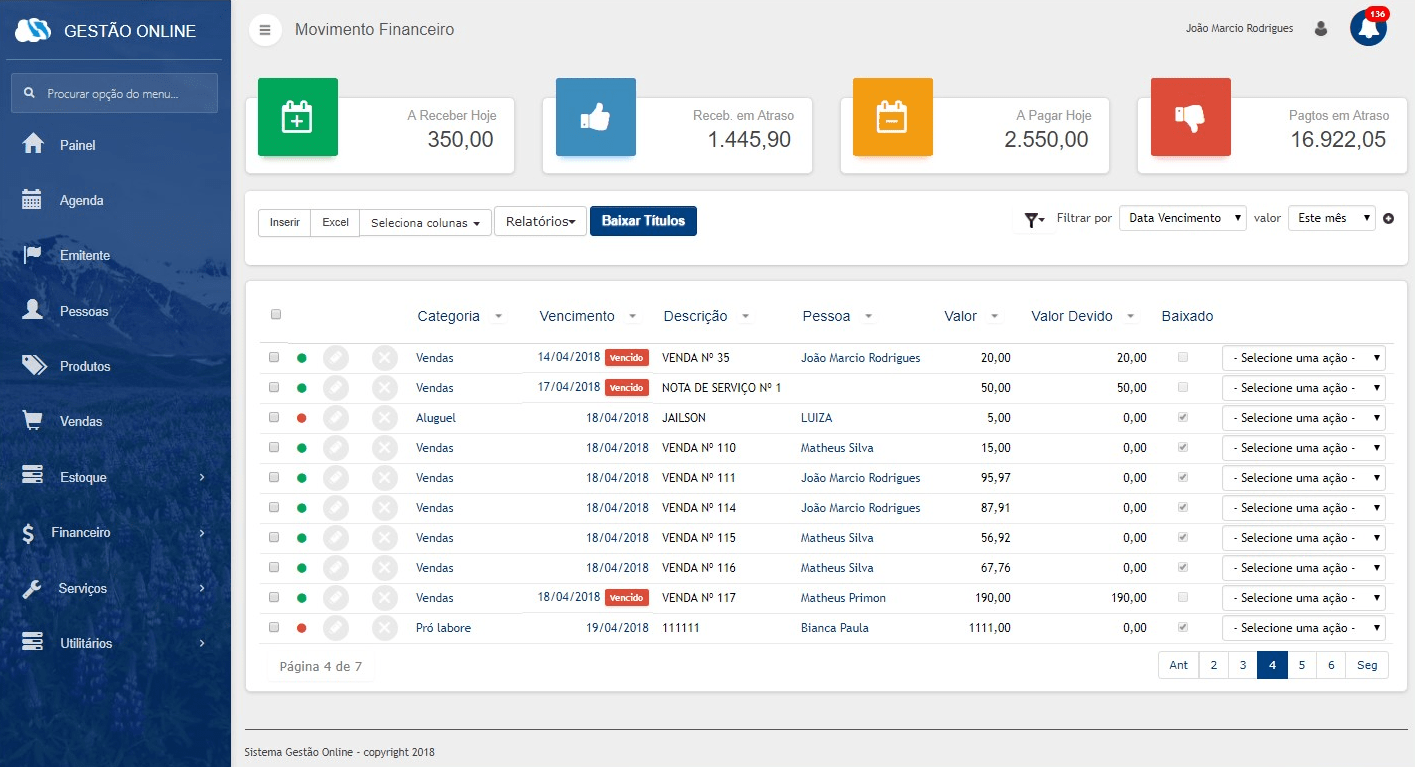The image size is (1415, 767).
Task: Open the Seleciona colunas dropdown
Action: pos(425,222)
